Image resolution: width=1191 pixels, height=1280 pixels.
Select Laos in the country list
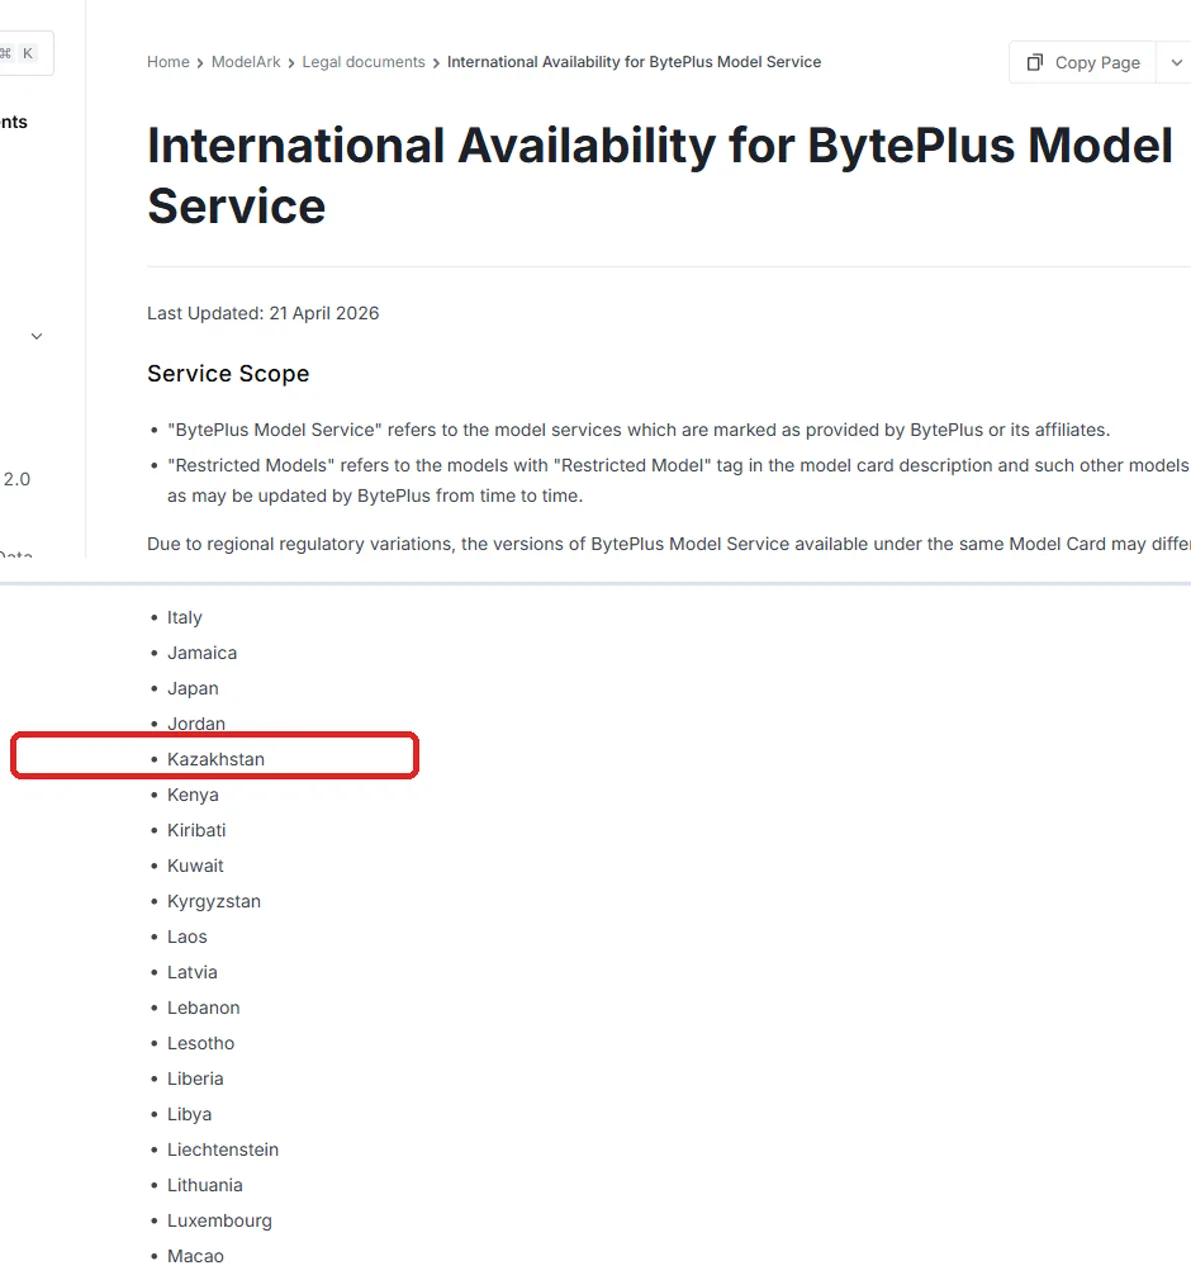[x=187, y=937]
